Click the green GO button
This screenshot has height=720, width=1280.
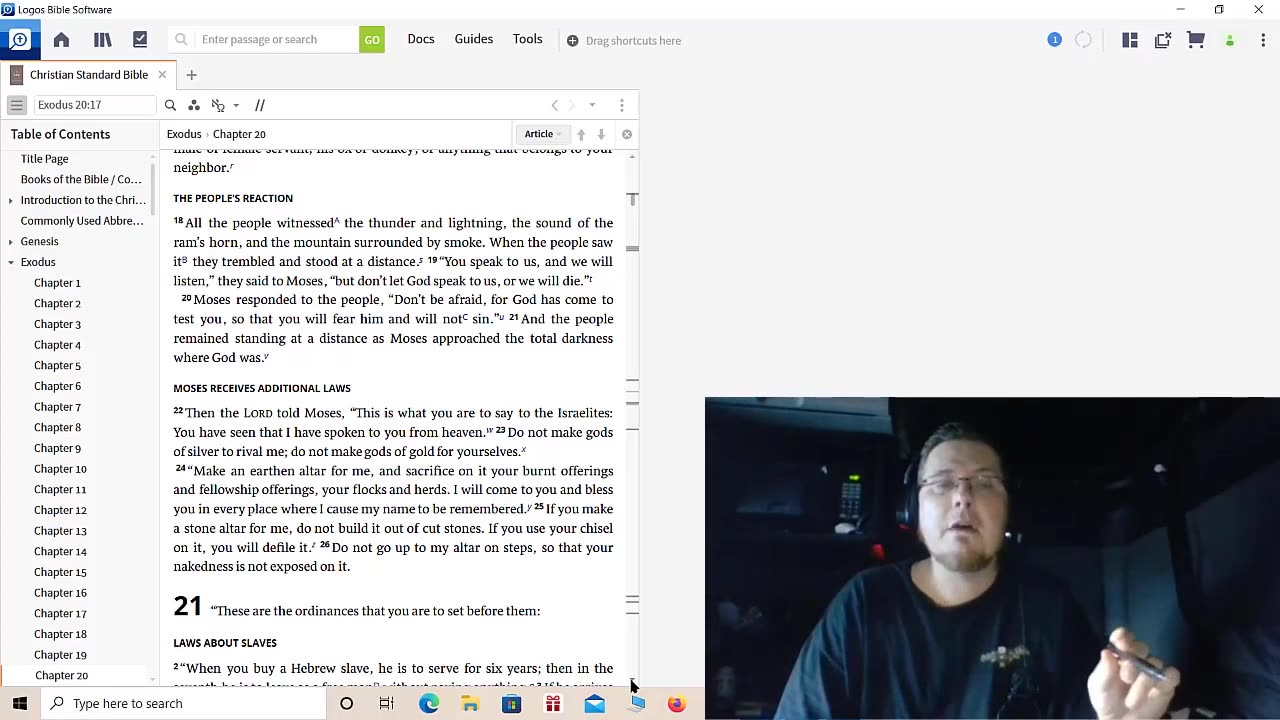point(372,40)
